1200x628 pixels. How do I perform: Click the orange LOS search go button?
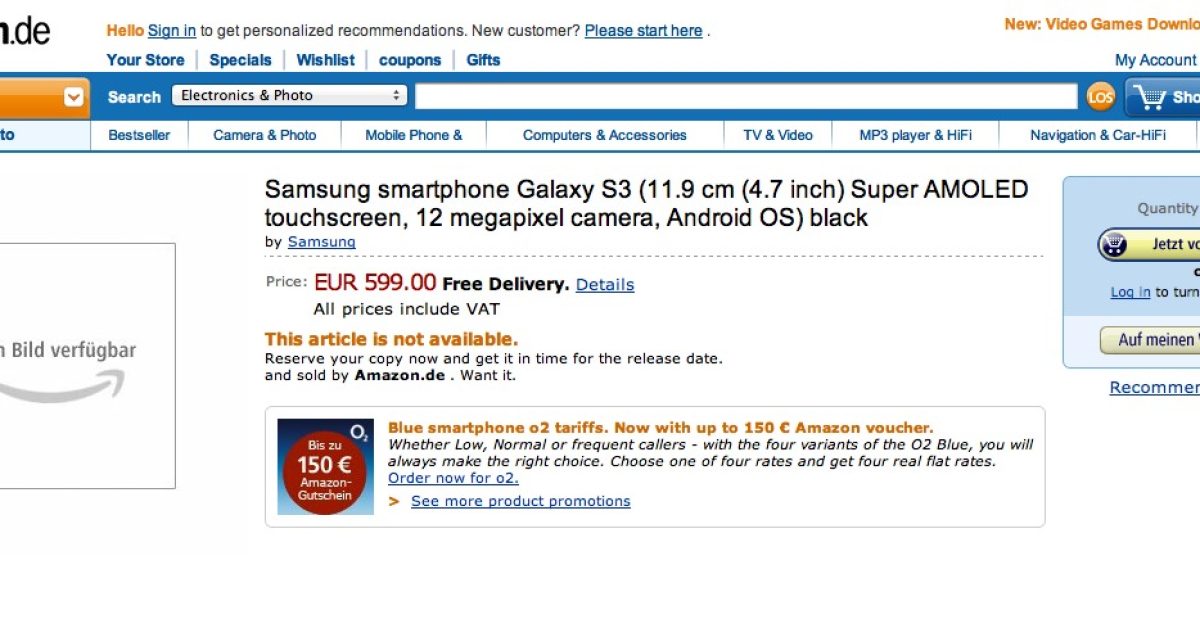coord(1100,97)
